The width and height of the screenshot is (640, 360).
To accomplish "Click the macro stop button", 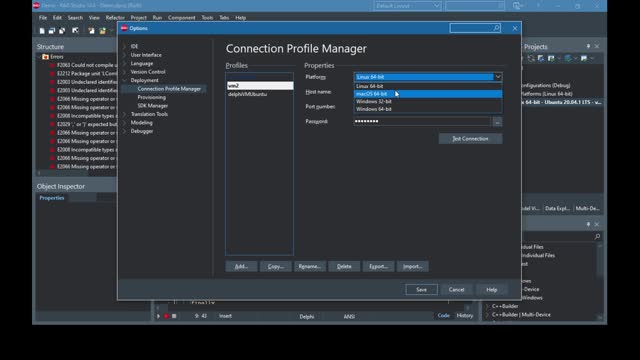I will 174,316.
